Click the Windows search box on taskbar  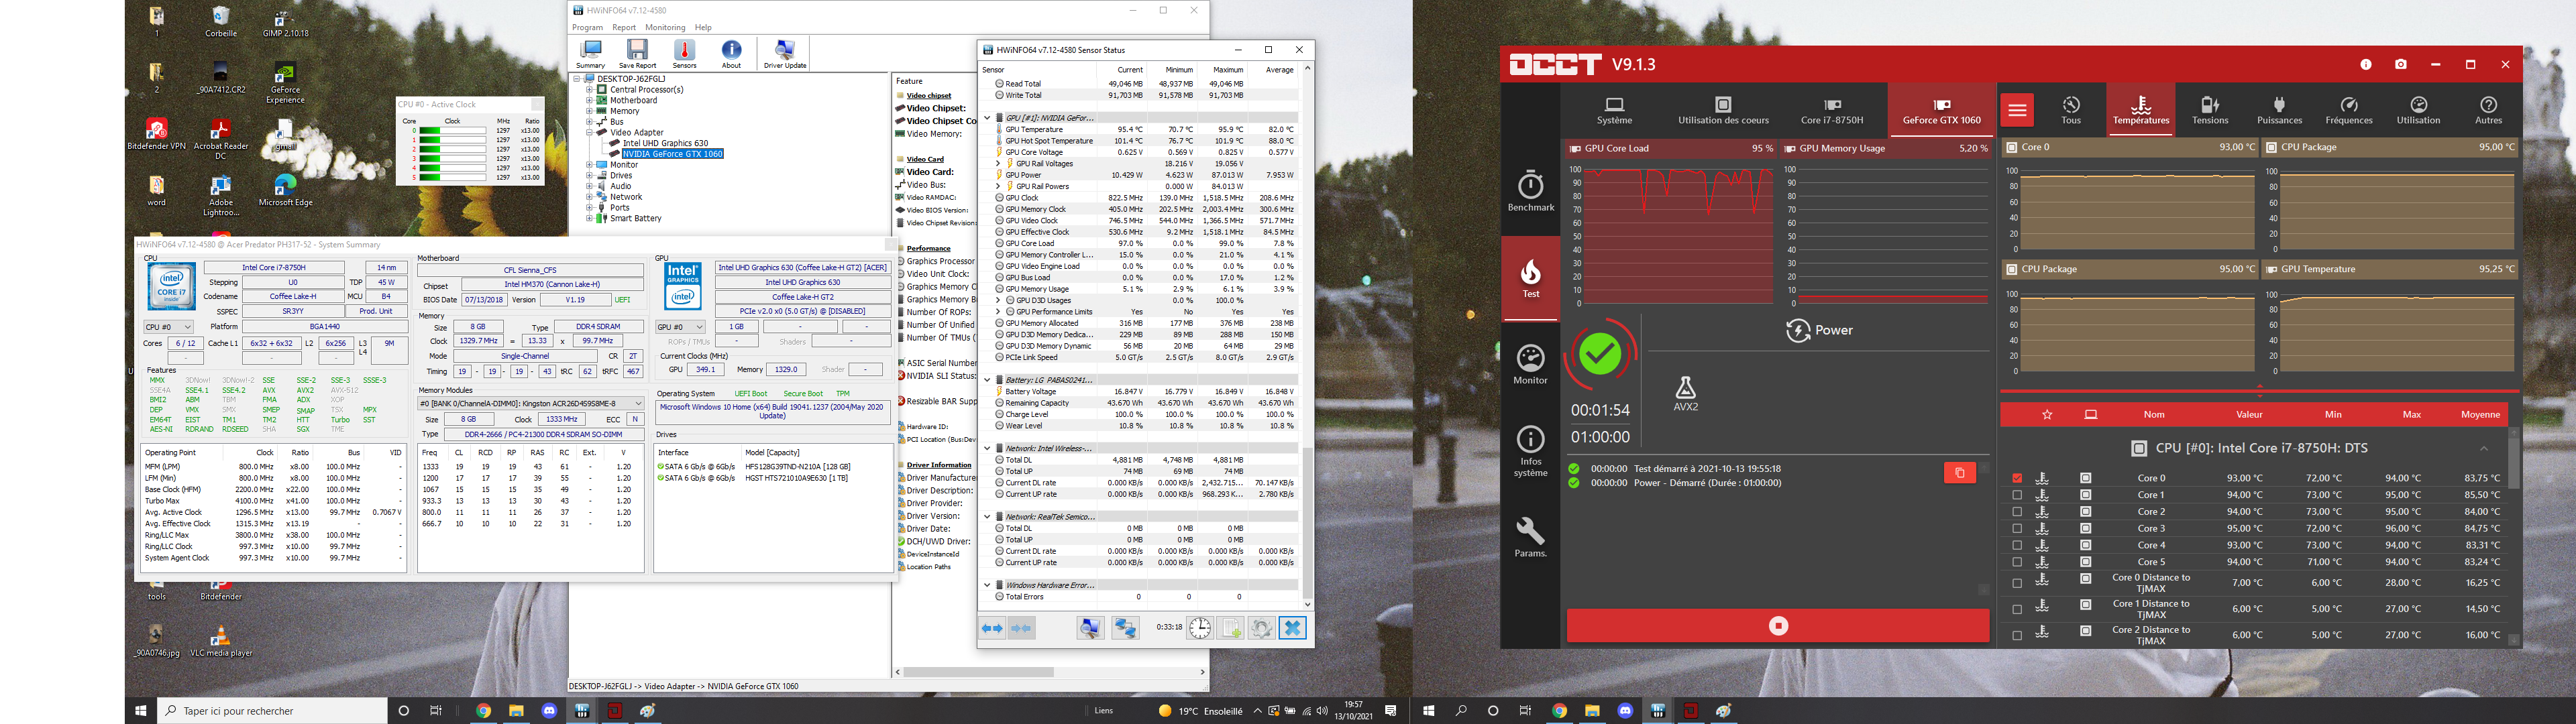273,711
